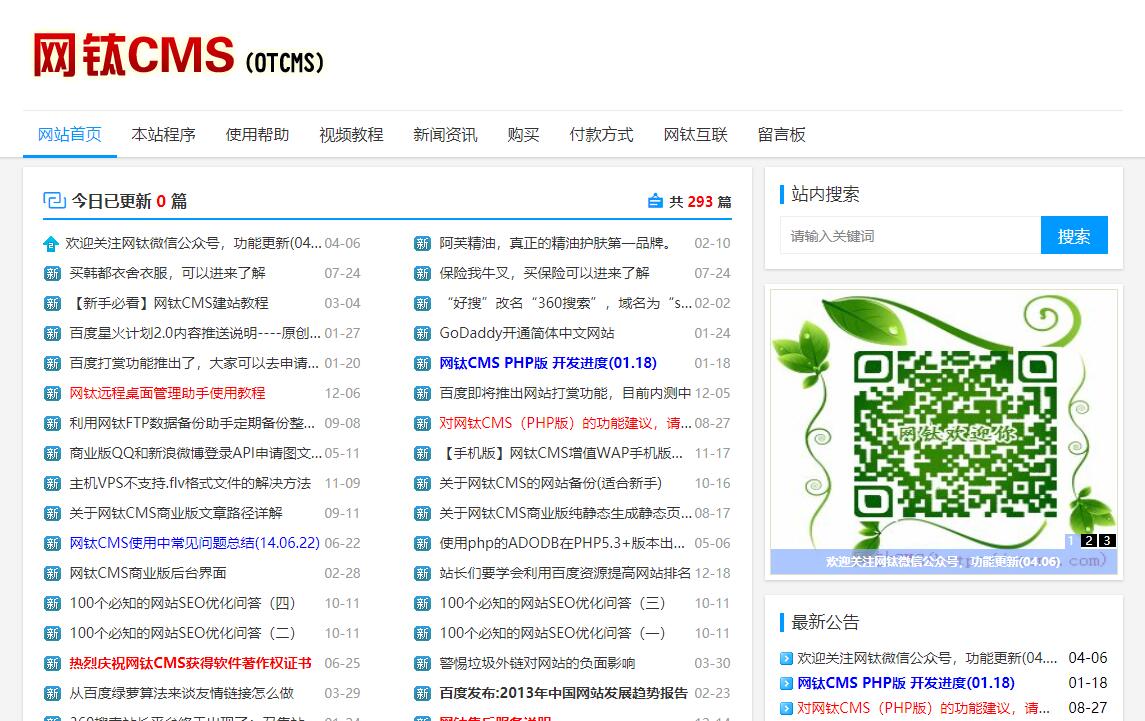Click the home icon before 欢迎关注网钛微信公众号
1145x721 pixels.
click(x=51, y=244)
